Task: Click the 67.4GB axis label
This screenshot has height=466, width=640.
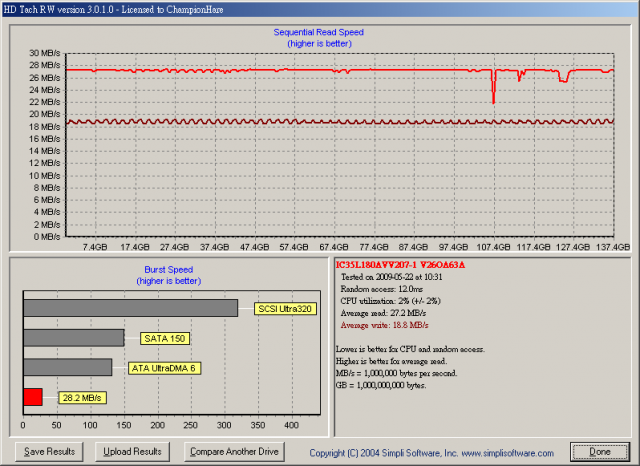Action: coord(334,247)
